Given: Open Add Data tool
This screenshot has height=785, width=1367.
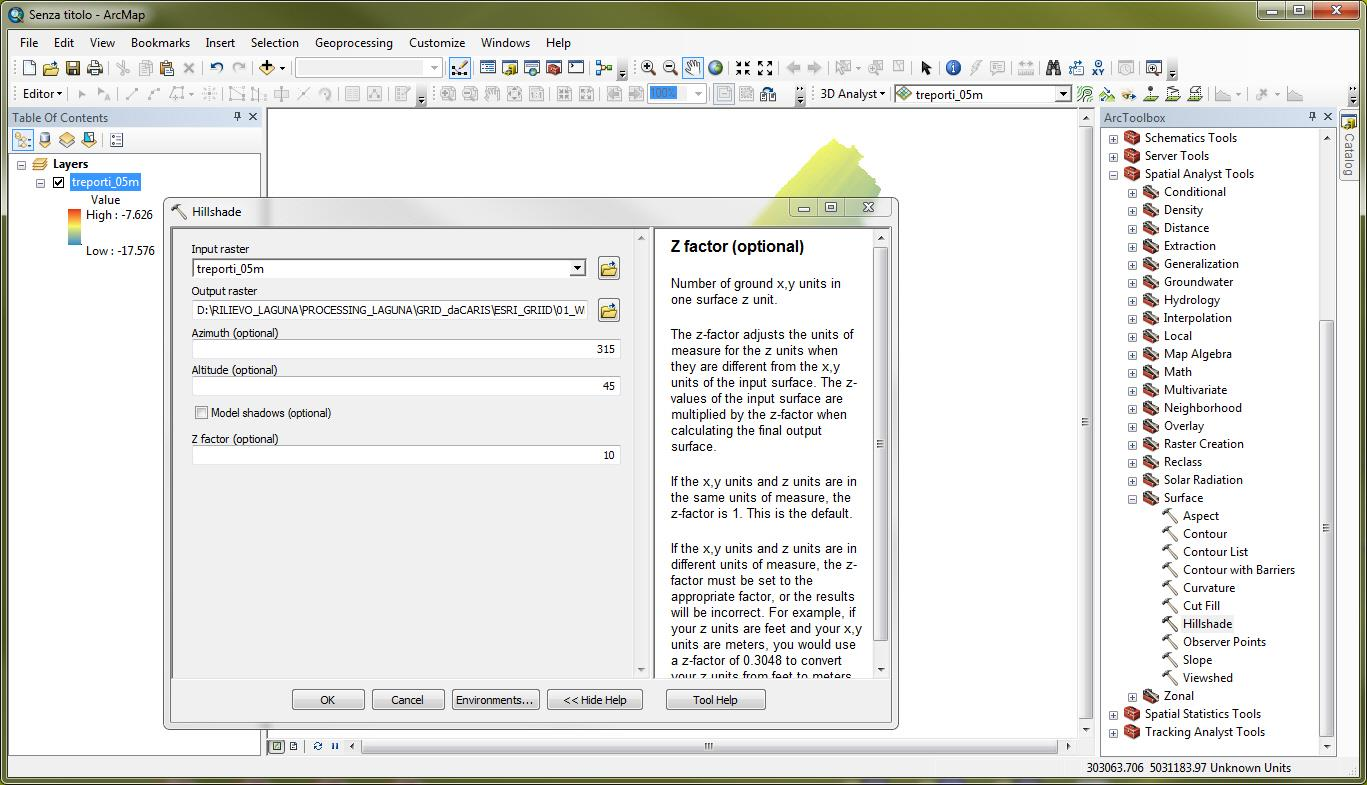Looking at the screenshot, I should (267, 68).
